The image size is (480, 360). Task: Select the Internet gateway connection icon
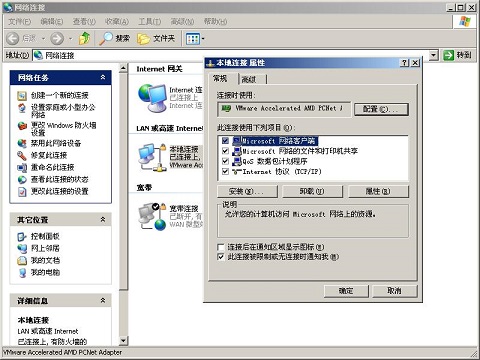pyautogui.click(x=152, y=97)
